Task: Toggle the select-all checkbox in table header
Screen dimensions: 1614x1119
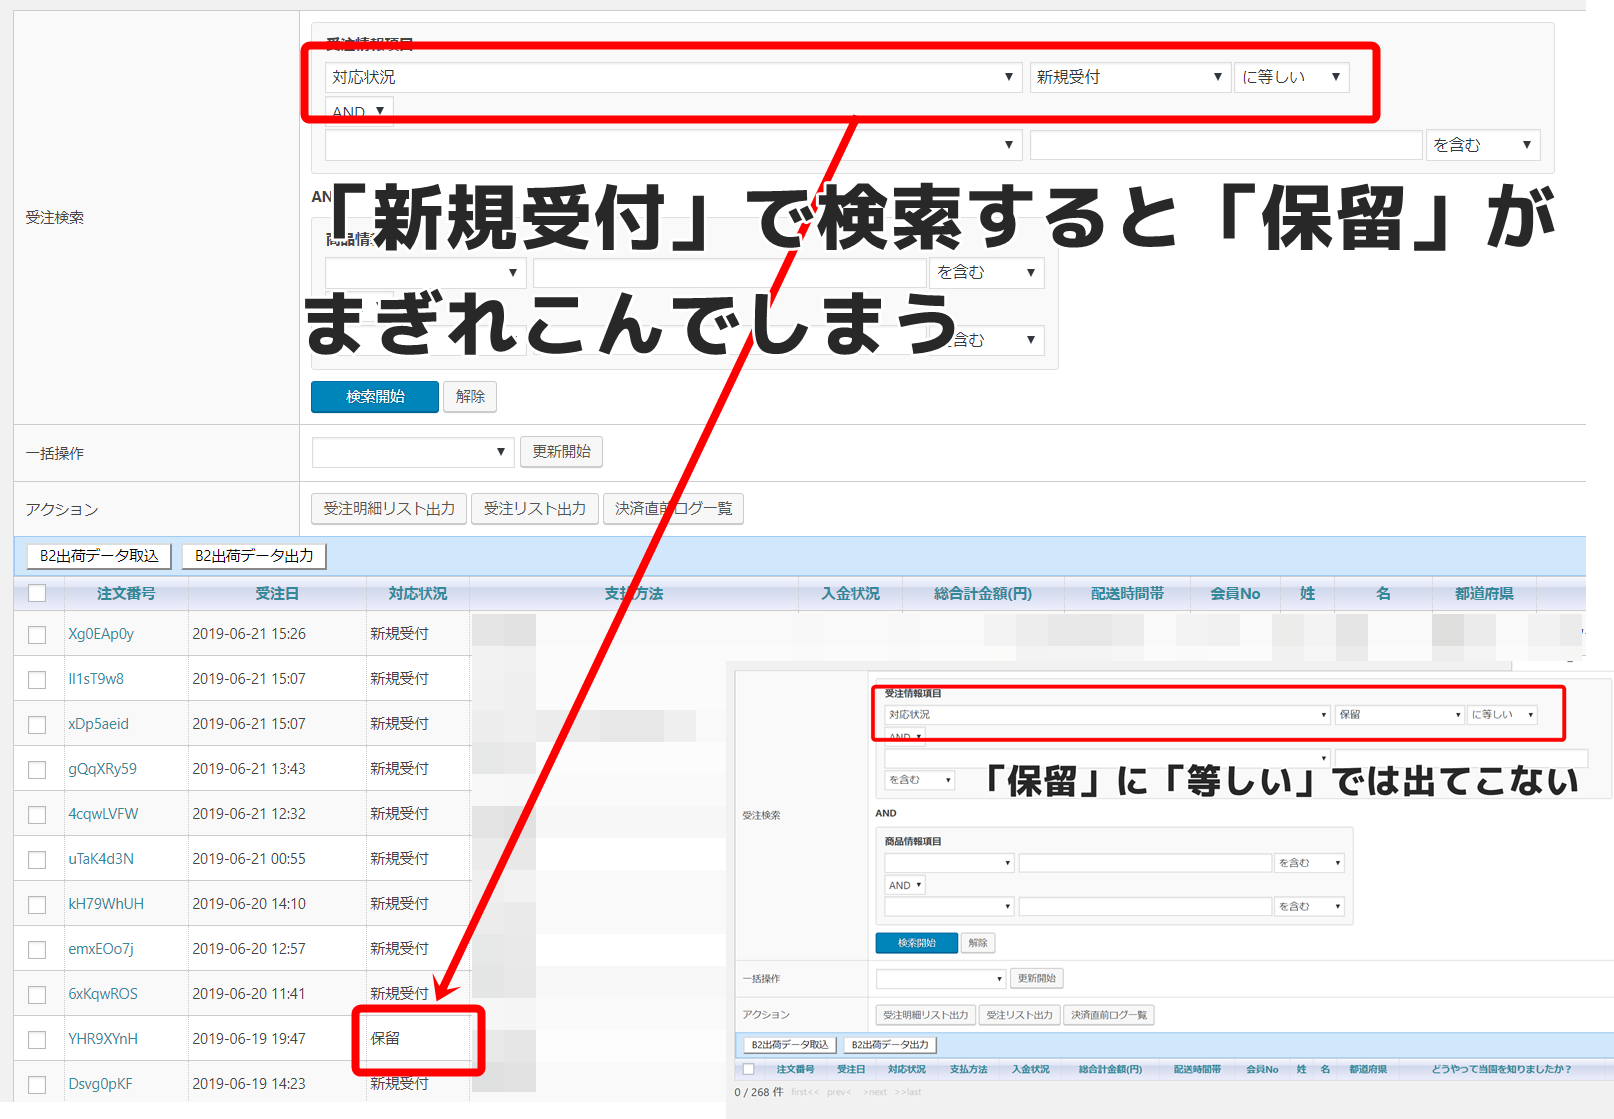Action: [37, 593]
